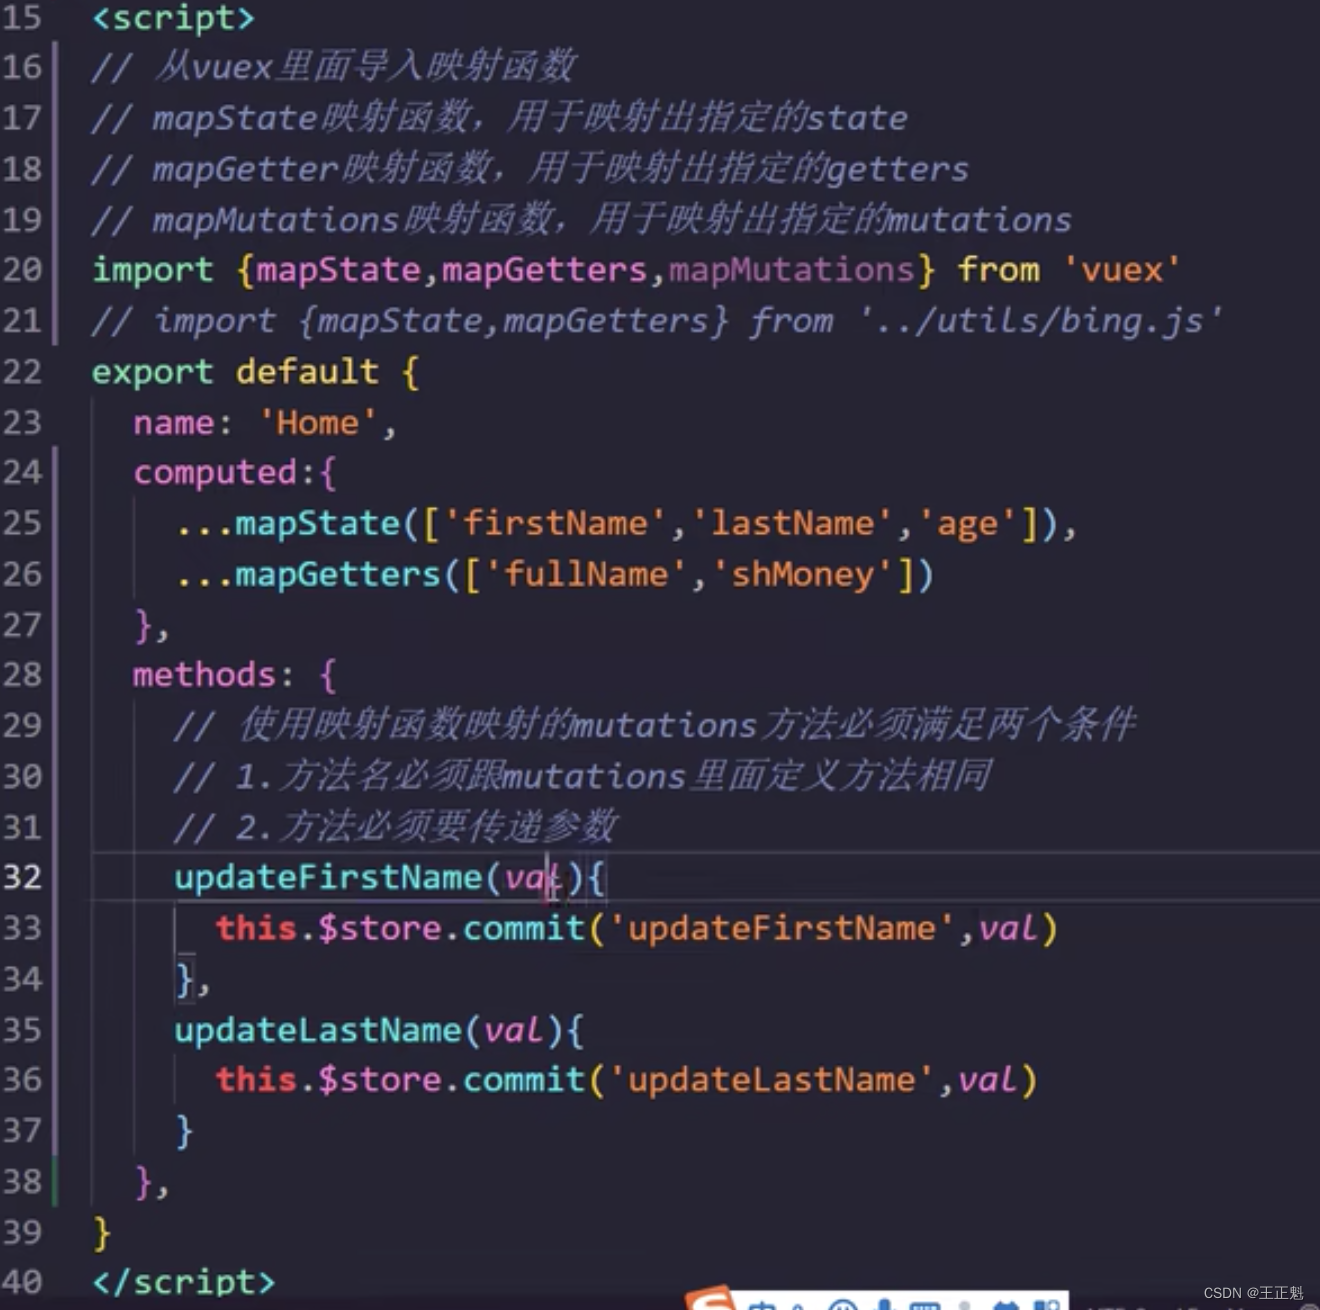
Task: Place cursor on the 'vuex' import string
Action: (x=1120, y=269)
